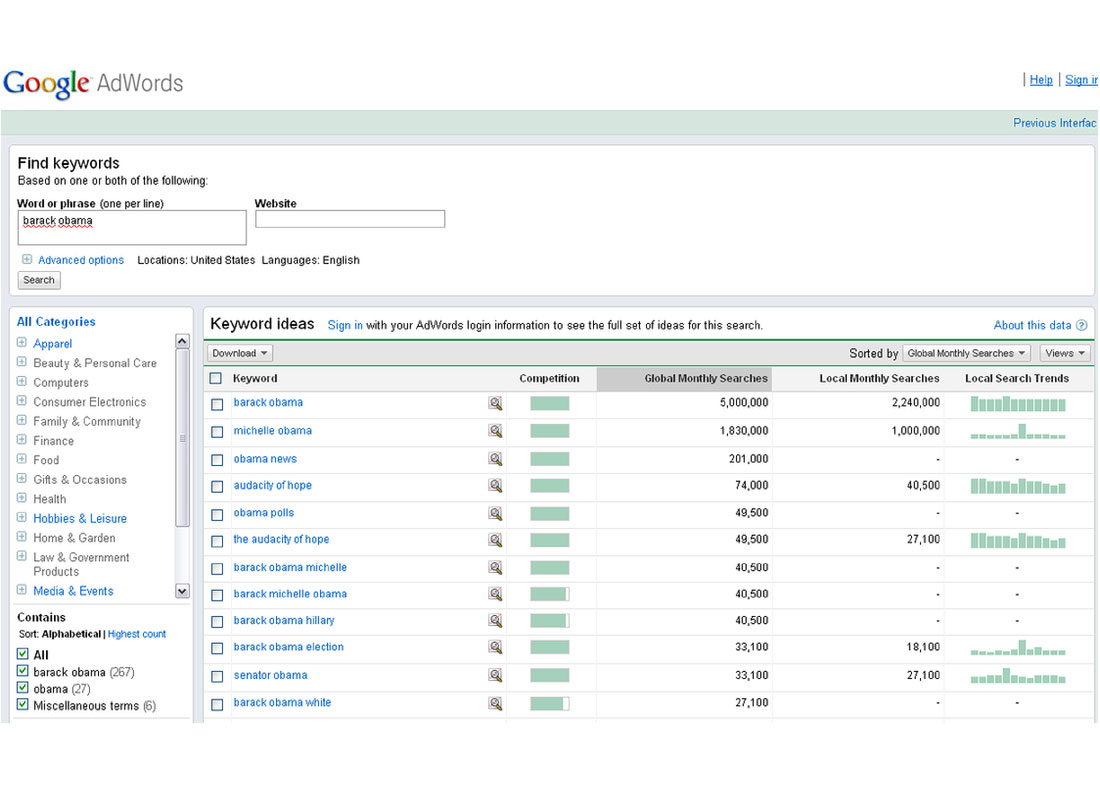This screenshot has height=800, width=1100.
Task: Open magnifier icon for the audacity of hope
Action: click(495, 540)
